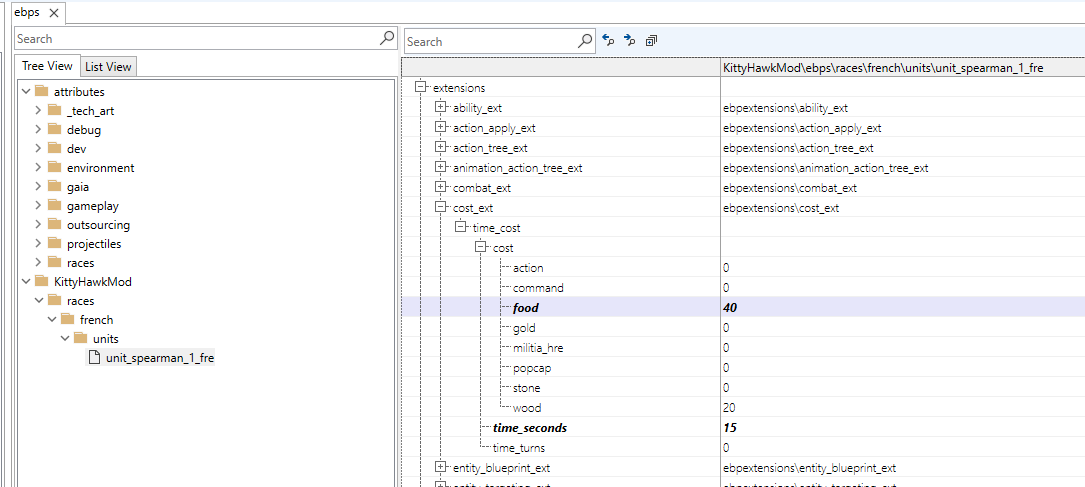
Task: Switch to the Tree View tab
Action: click(x=47, y=66)
